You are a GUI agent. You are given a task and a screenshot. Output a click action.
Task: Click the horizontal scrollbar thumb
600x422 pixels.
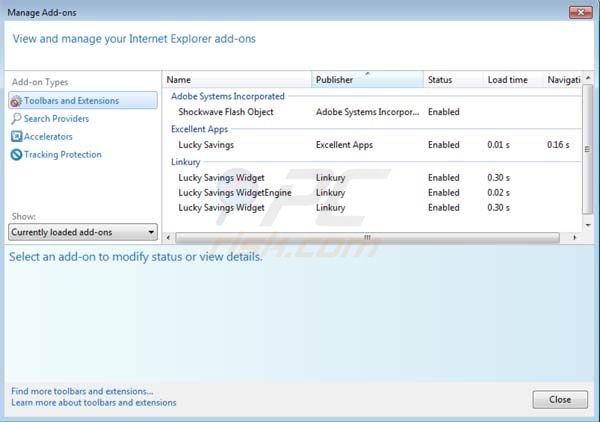367,238
